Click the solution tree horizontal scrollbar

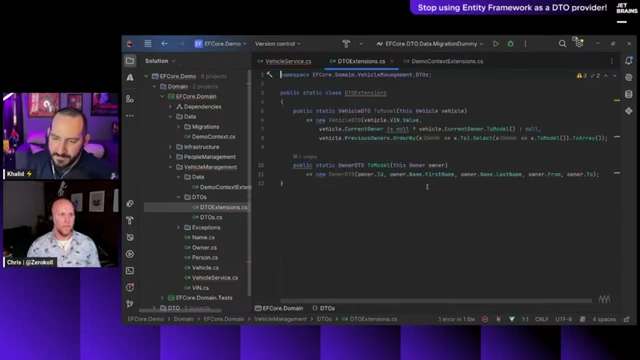point(180,311)
